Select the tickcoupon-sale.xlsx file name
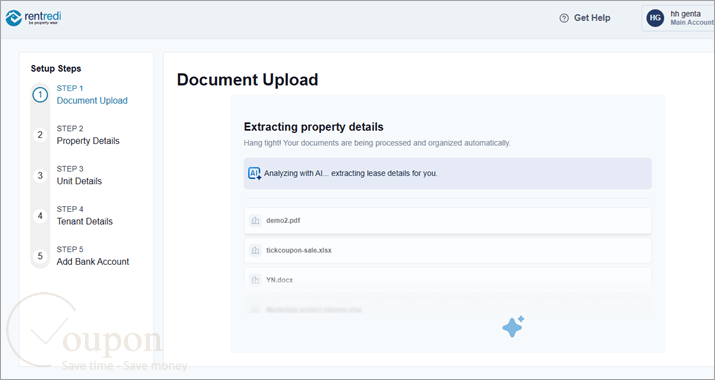This screenshot has width=715, height=380. pos(299,250)
